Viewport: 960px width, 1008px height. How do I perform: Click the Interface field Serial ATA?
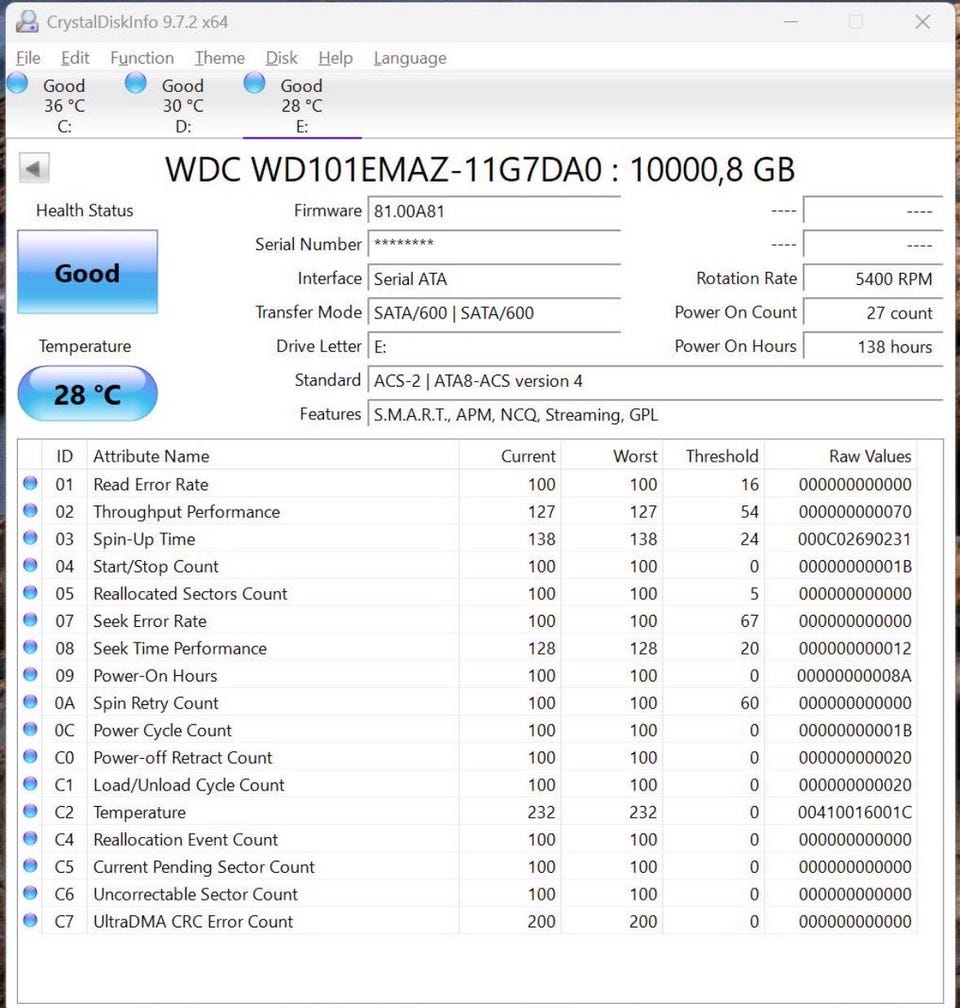pos(494,279)
